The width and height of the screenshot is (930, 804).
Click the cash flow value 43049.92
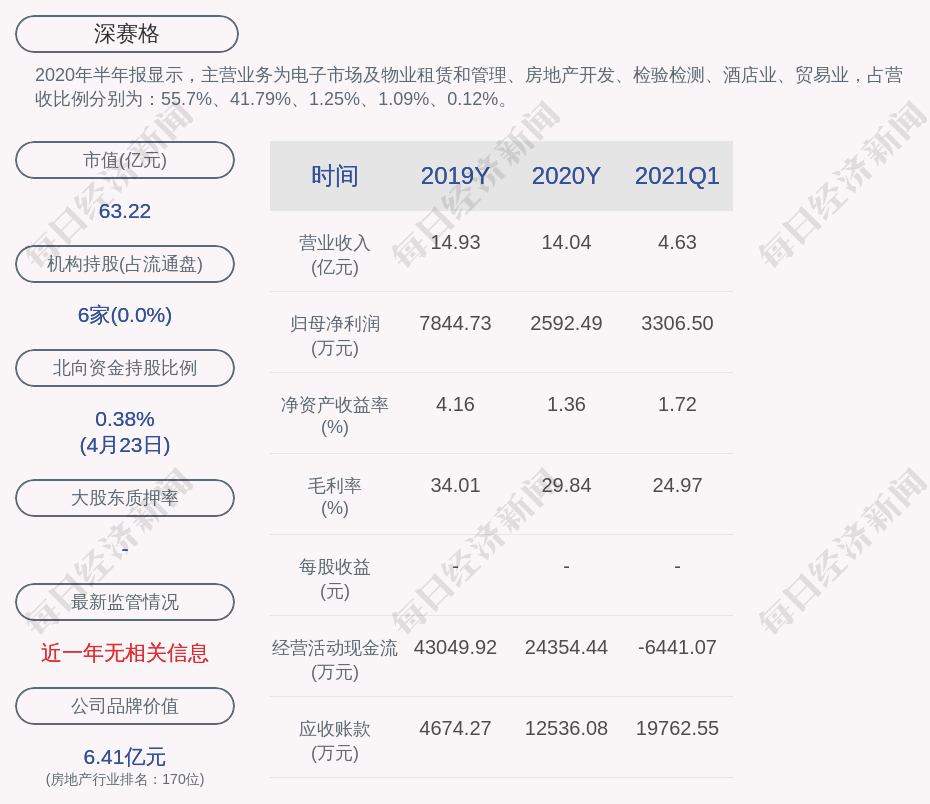pyautogui.click(x=455, y=647)
